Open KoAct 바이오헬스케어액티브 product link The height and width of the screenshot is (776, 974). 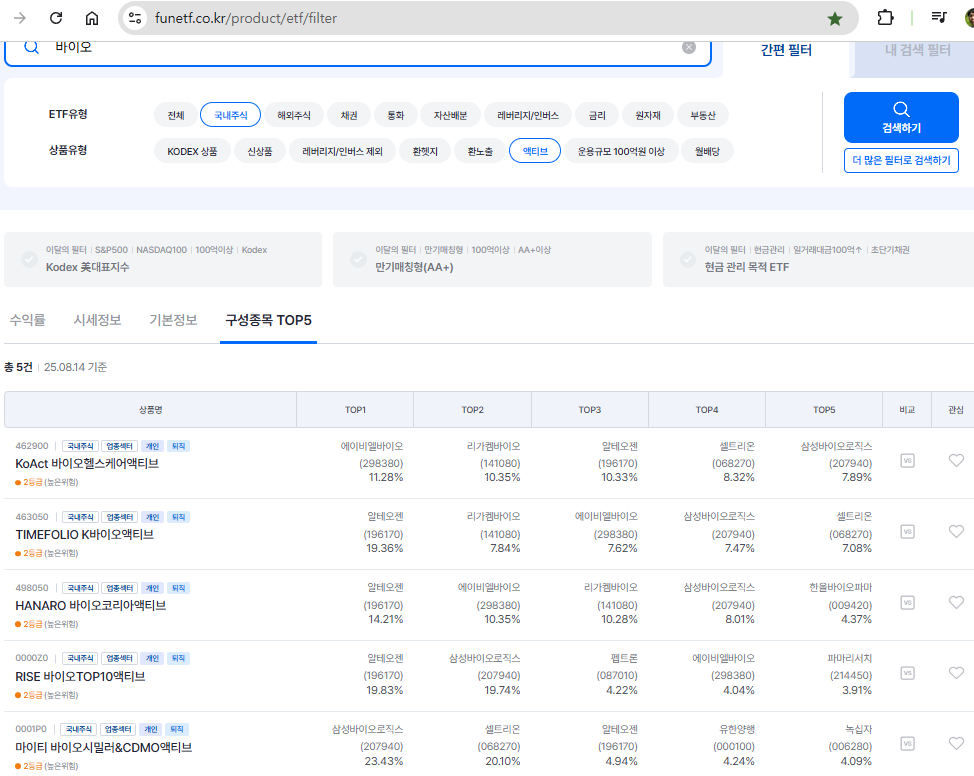tap(87, 463)
